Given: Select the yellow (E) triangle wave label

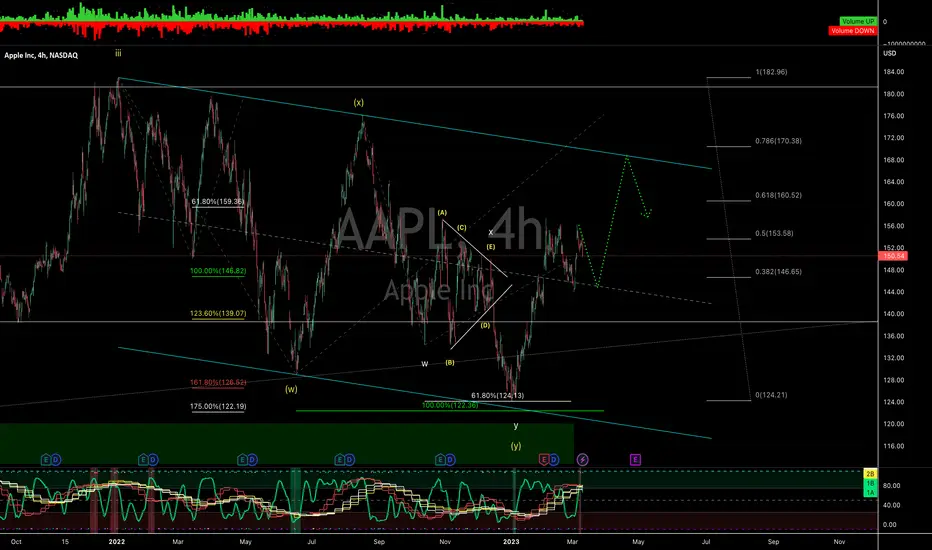Looking at the screenshot, I should 490,247.
